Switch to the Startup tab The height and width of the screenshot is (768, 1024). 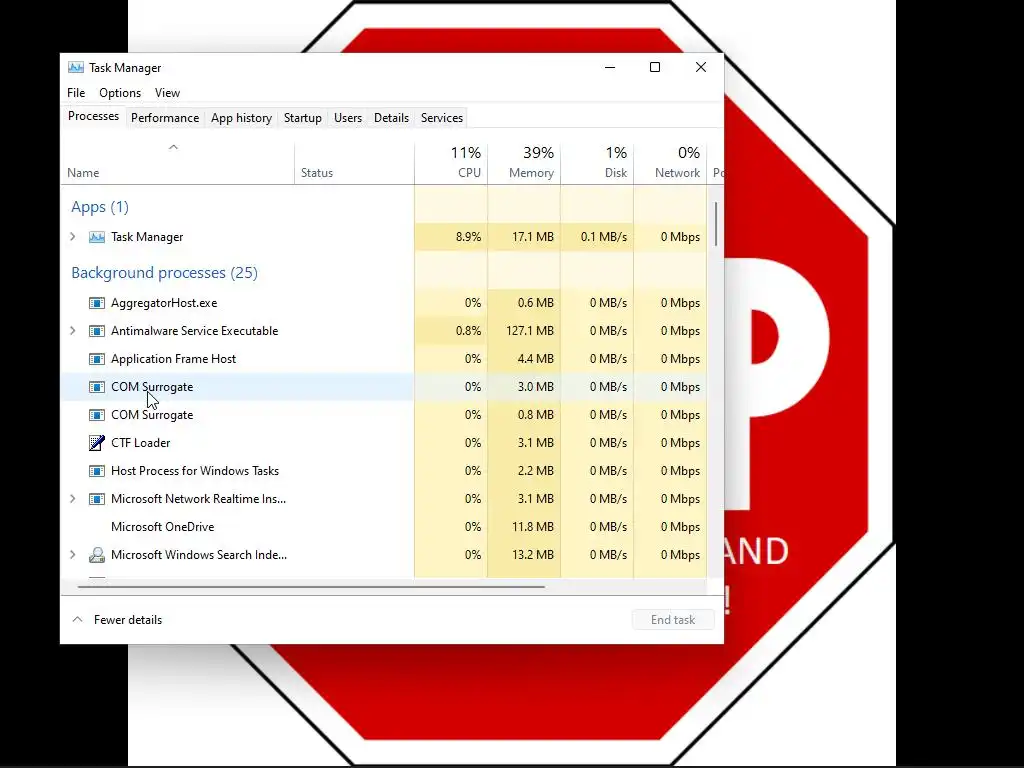pyautogui.click(x=302, y=118)
